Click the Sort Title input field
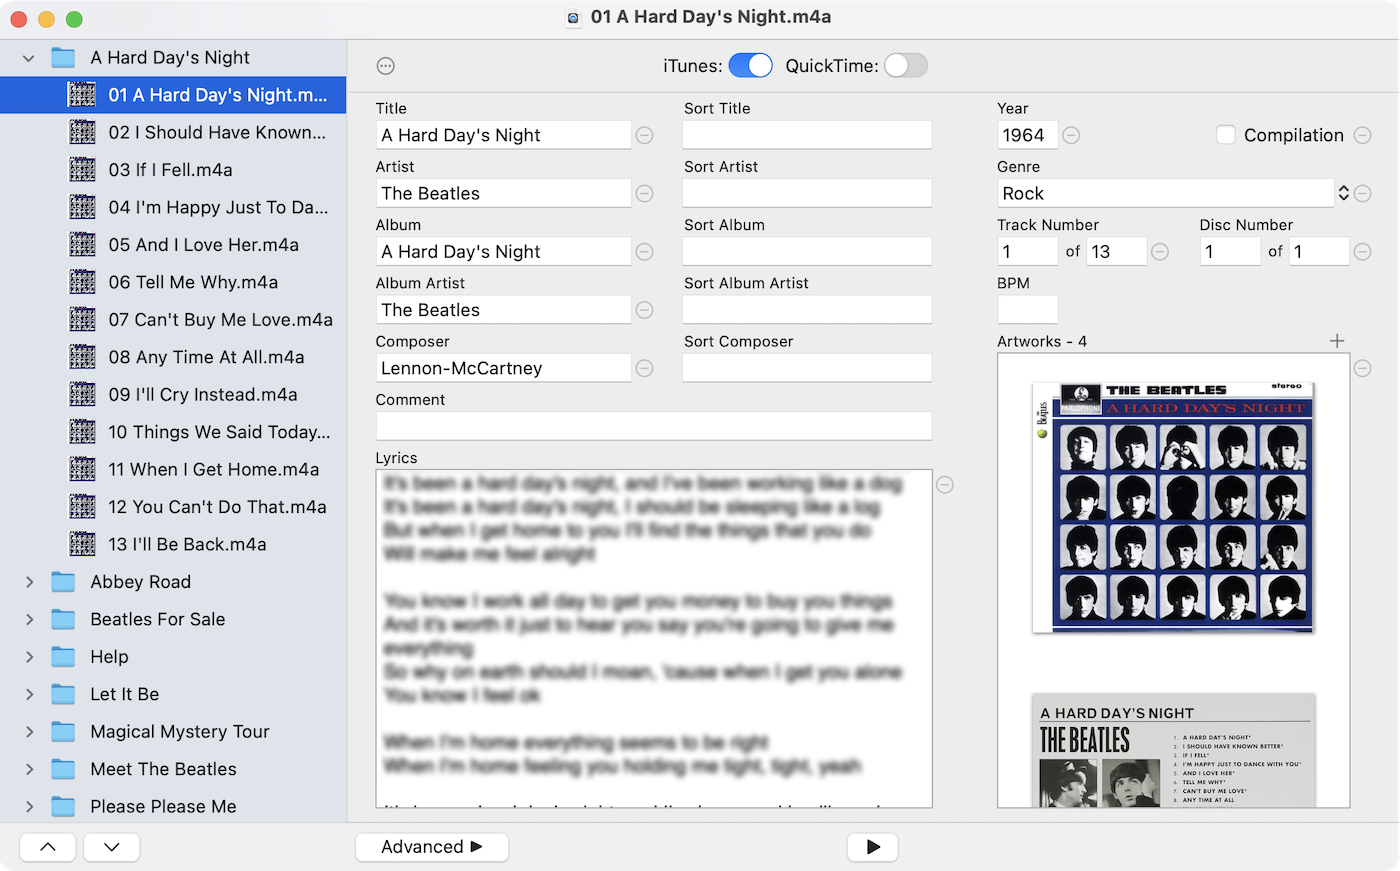 pyautogui.click(x=807, y=135)
